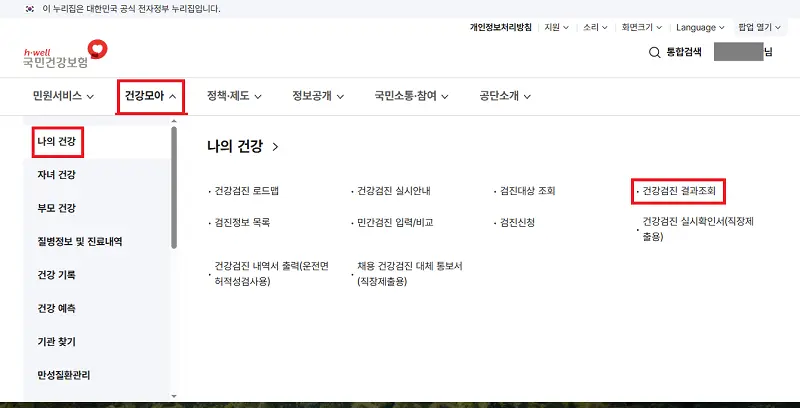
Task: Click the side menu scrollbar thumb
Action: tap(173, 188)
